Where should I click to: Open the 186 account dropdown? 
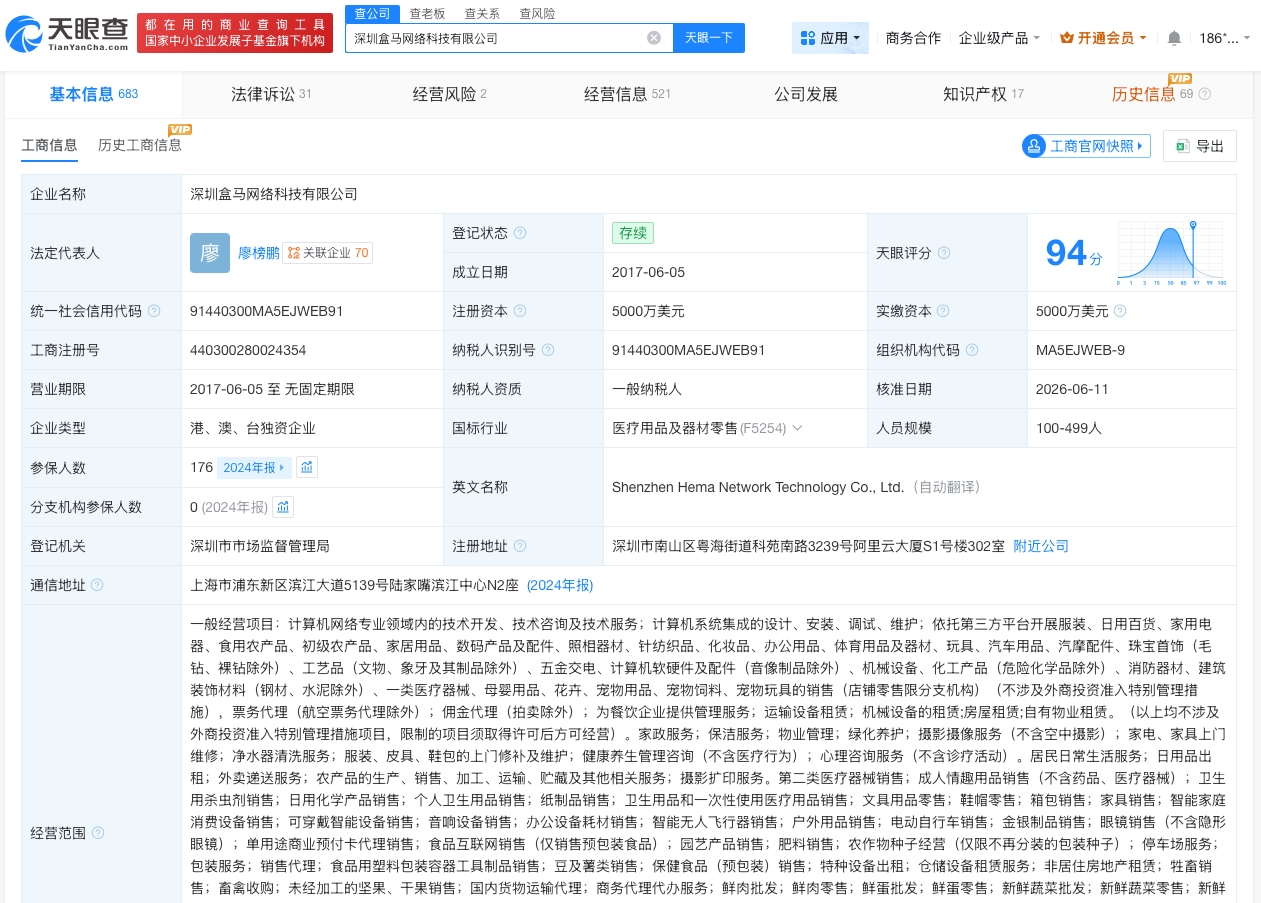[x=1224, y=38]
